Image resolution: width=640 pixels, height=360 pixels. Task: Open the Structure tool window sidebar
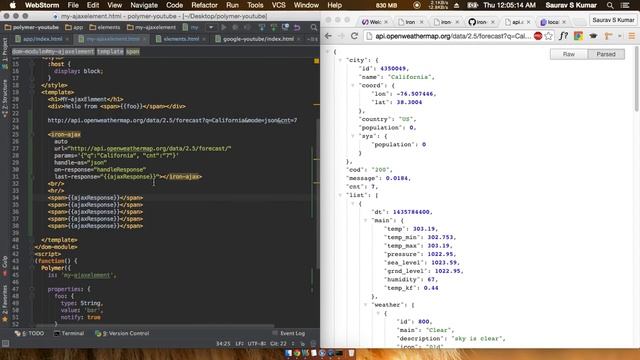tap(4, 98)
